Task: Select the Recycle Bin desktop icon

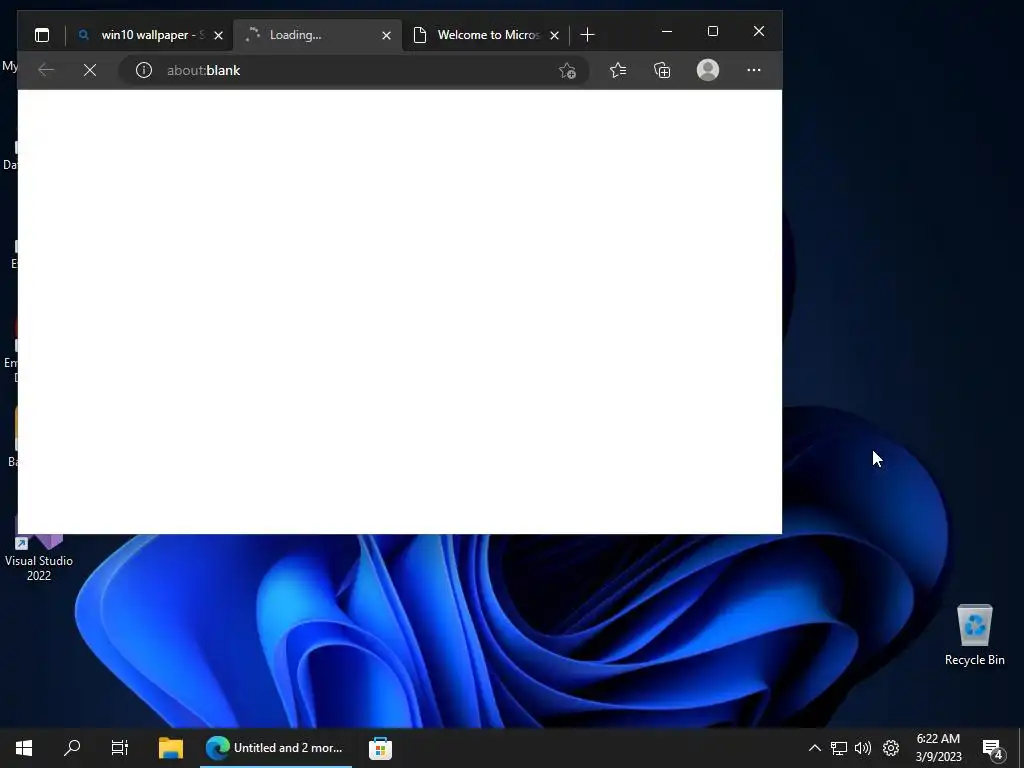Action: pos(974,635)
